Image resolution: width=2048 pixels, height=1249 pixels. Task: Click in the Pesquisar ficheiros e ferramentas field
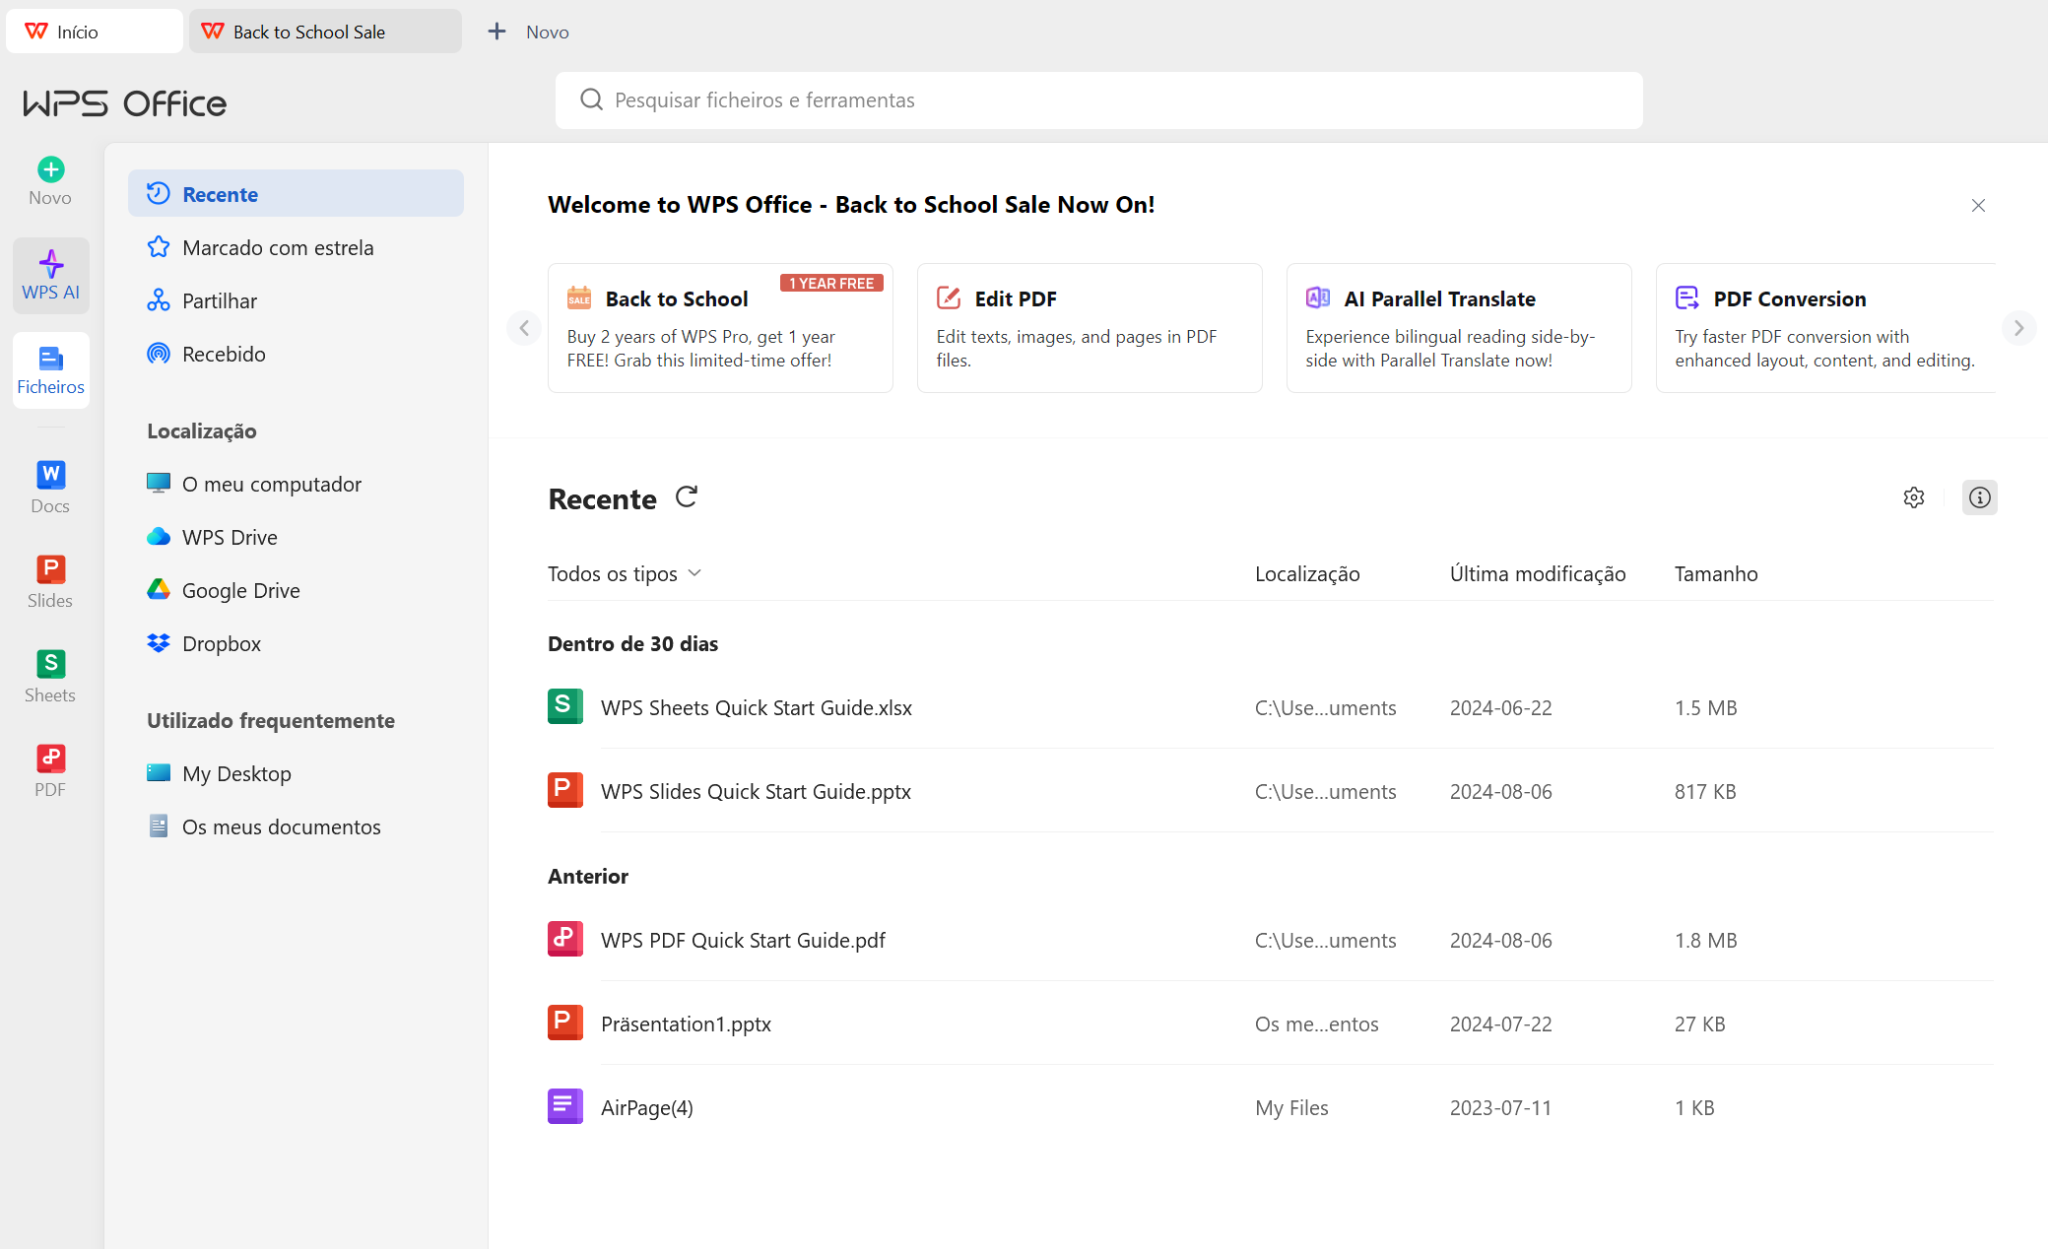coord(1098,100)
